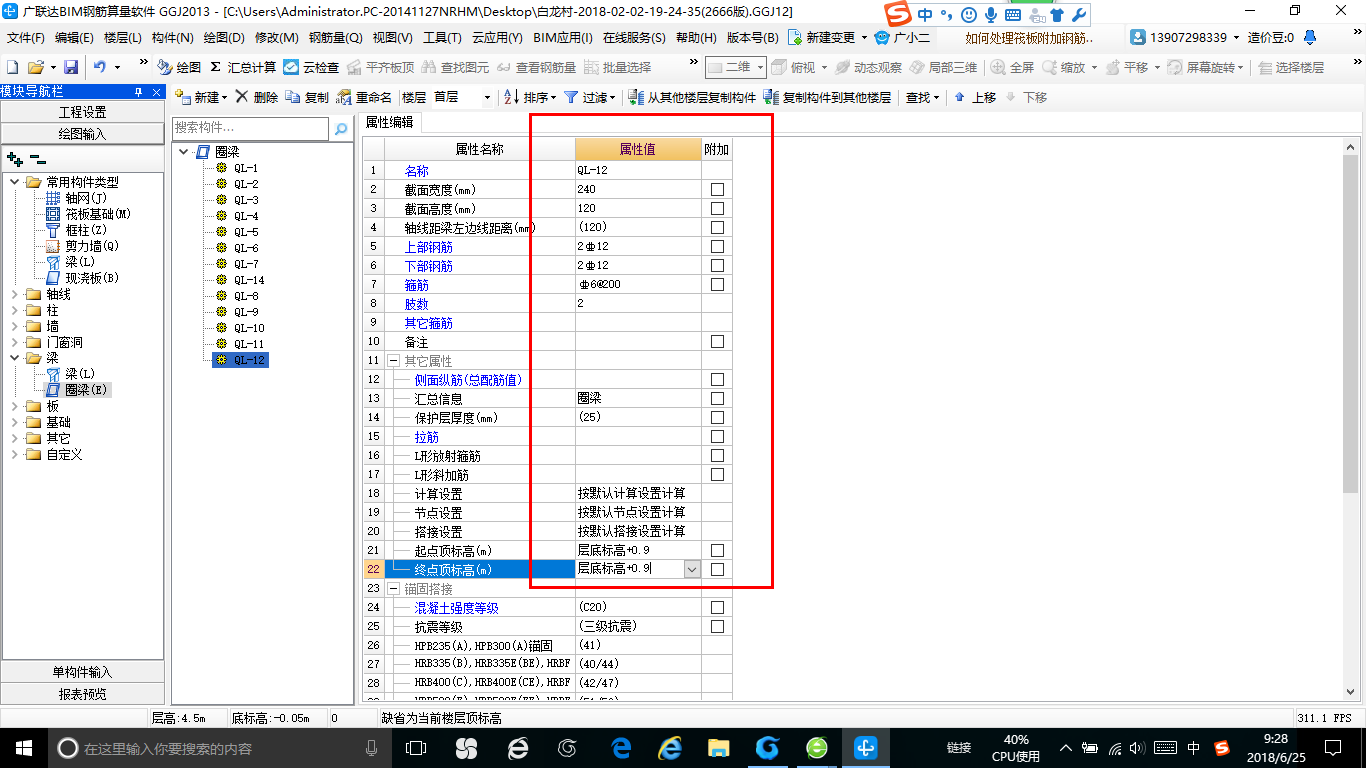
Task: Open Task View on taskbar
Action: tap(416, 747)
